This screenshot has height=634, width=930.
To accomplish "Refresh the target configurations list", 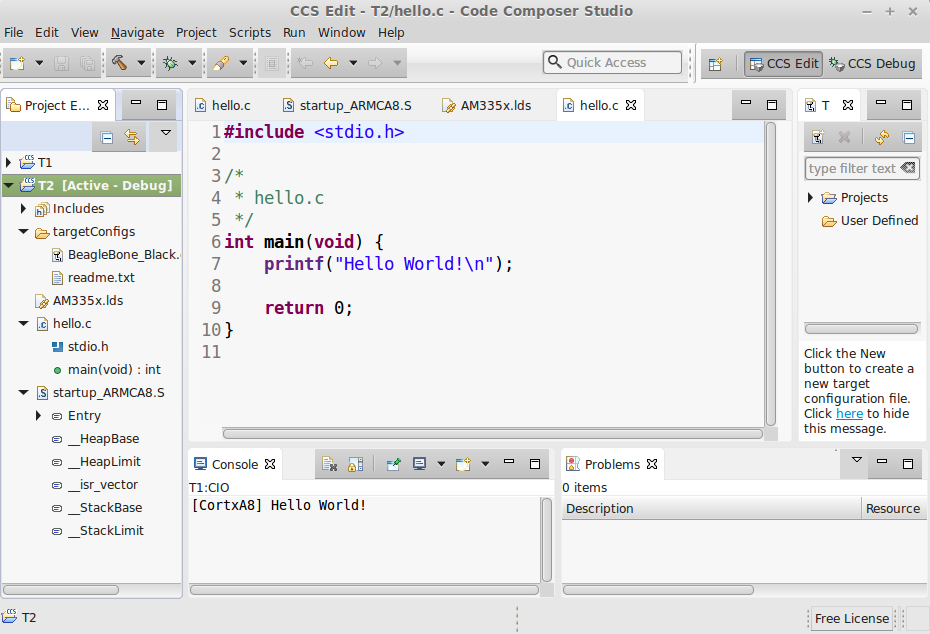I will coord(882,138).
